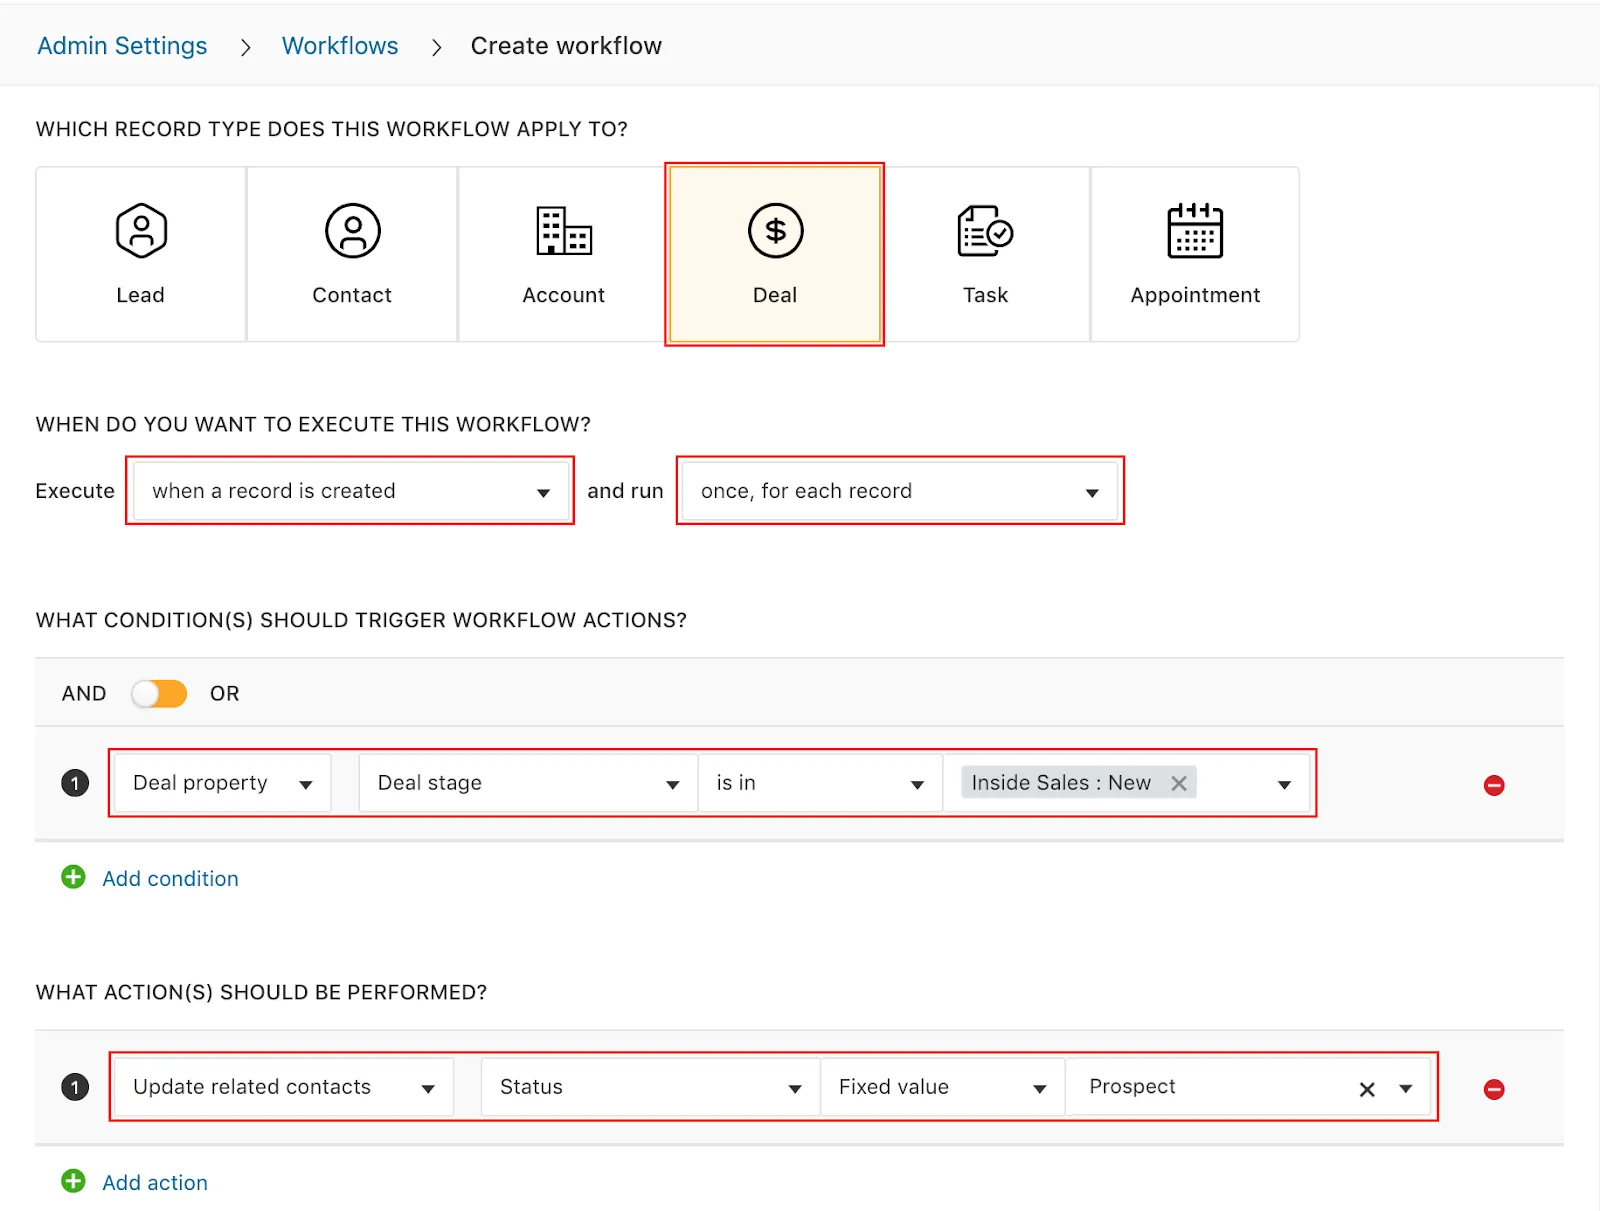
Task: Choose the Appointment record type card
Action: pyautogui.click(x=1195, y=254)
